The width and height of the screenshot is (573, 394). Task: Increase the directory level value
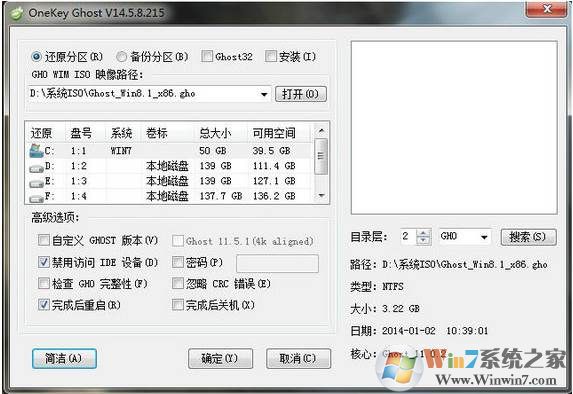pyautogui.click(x=423, y=233)
